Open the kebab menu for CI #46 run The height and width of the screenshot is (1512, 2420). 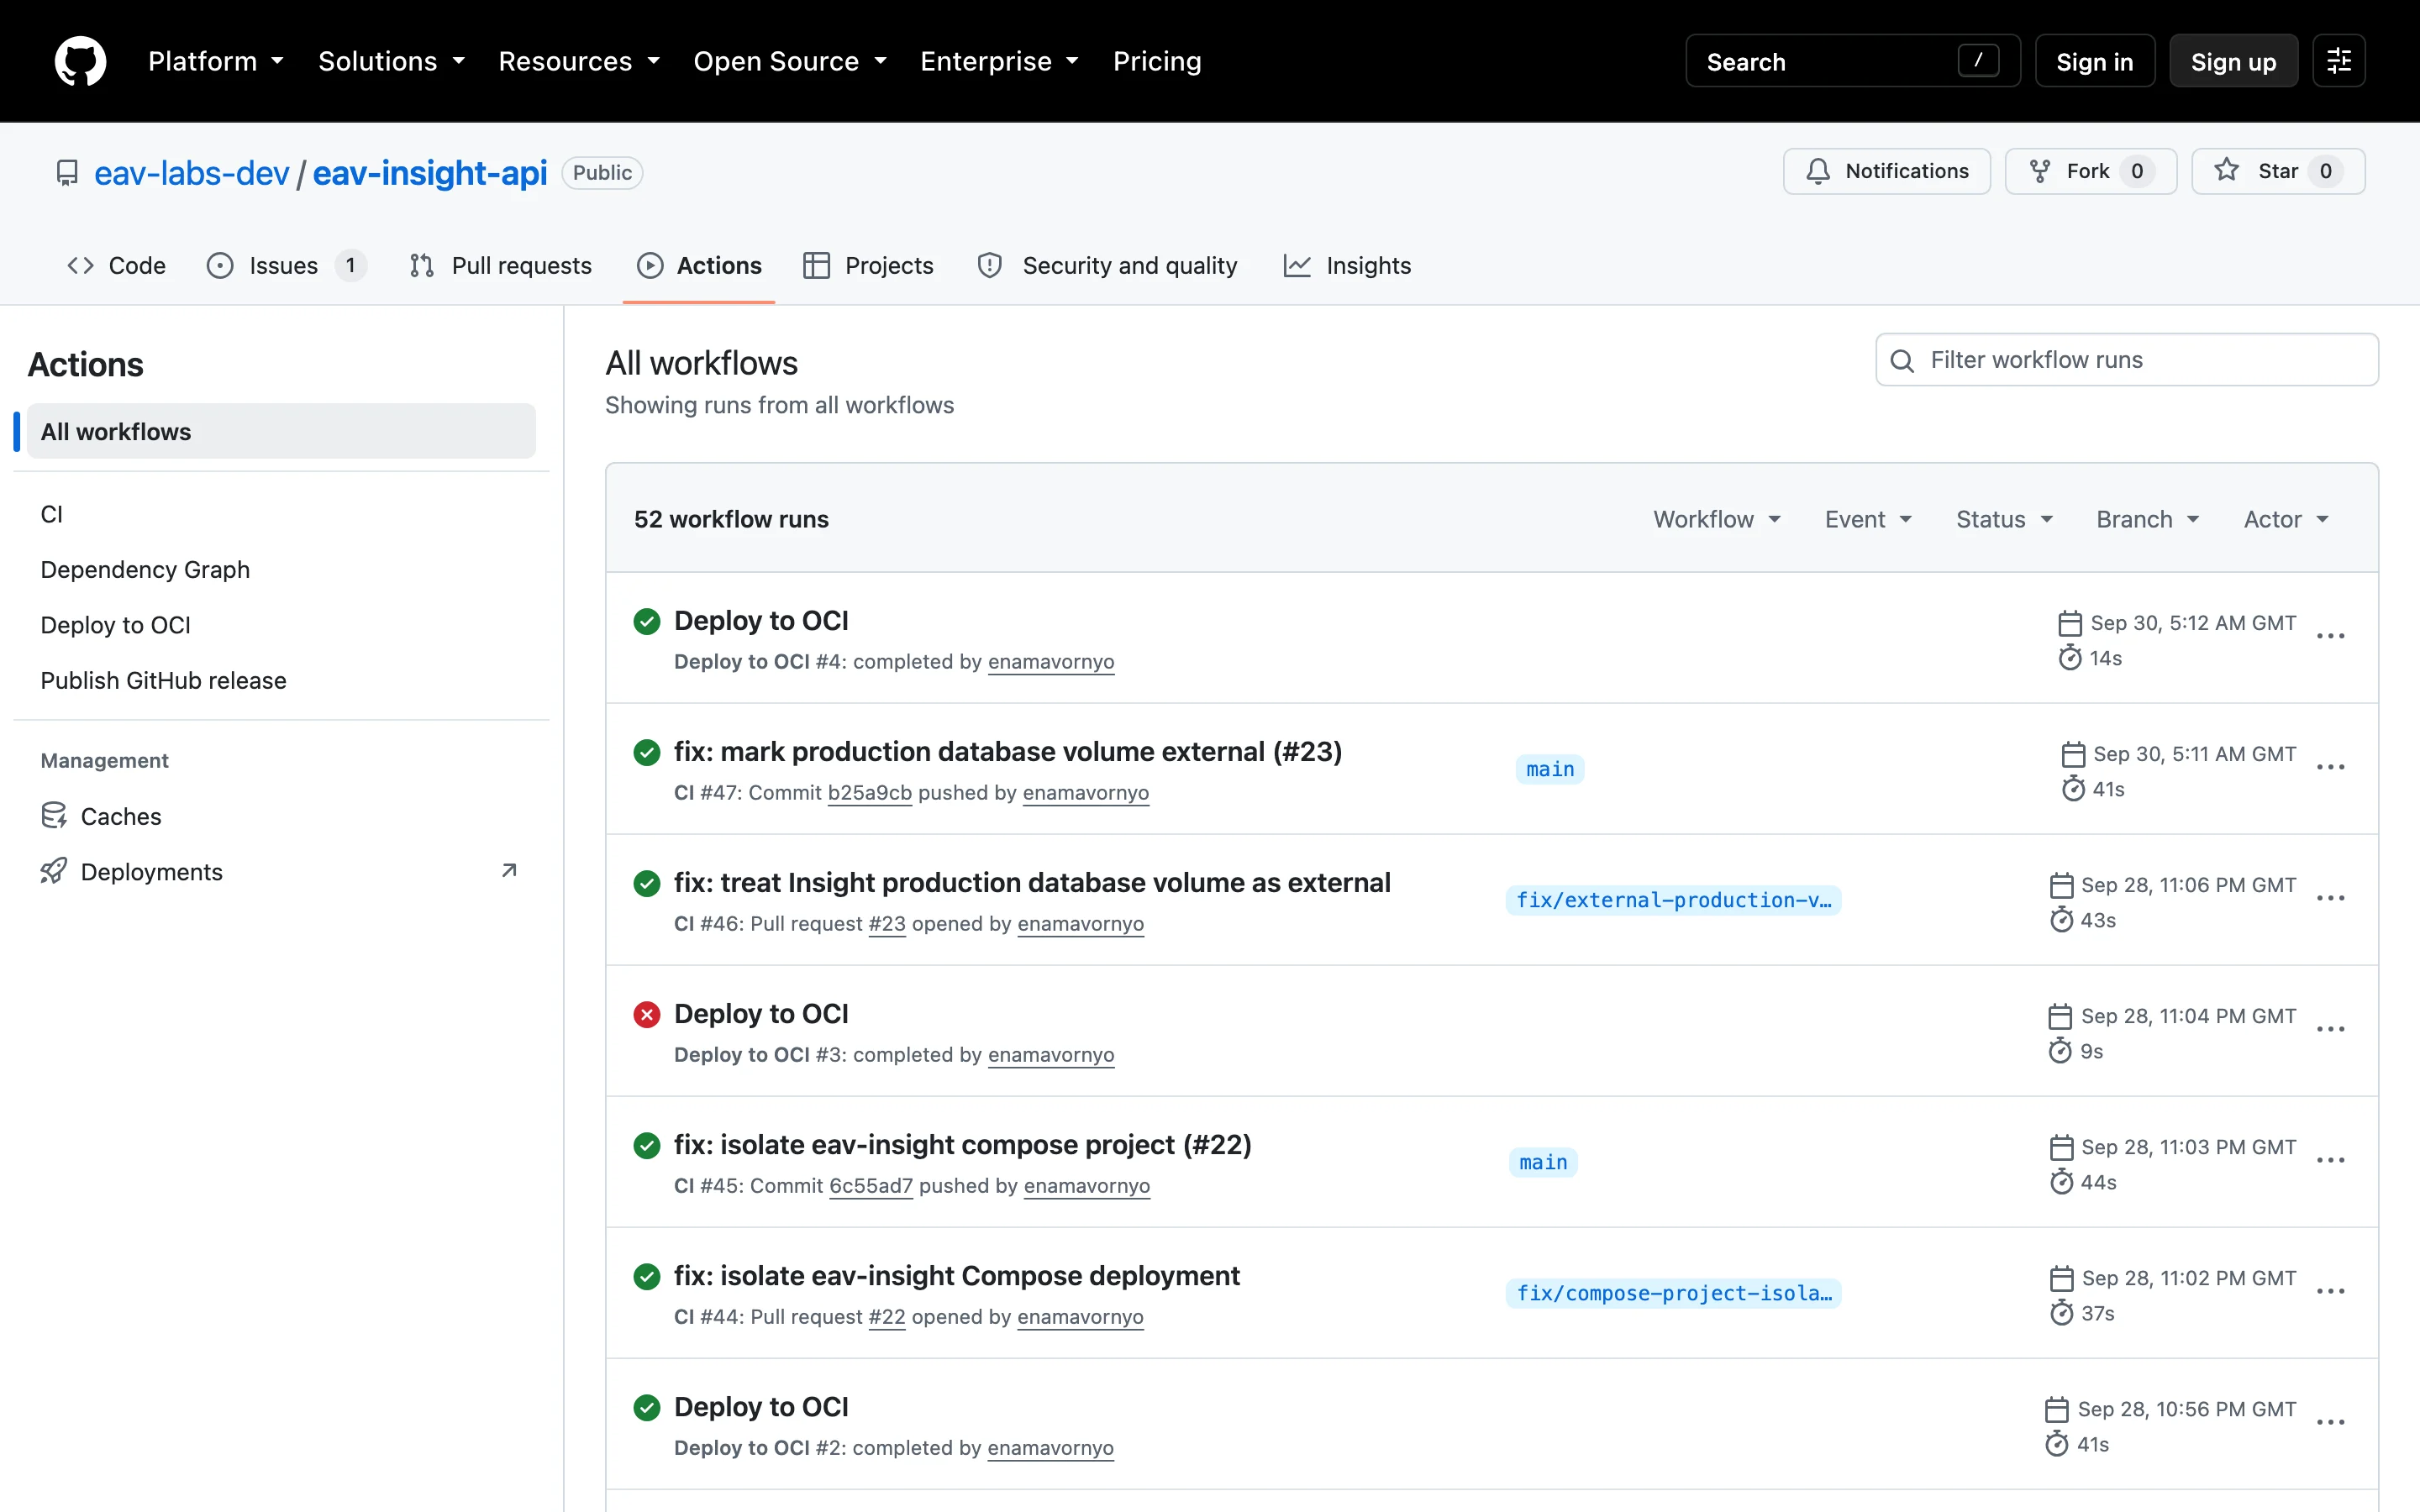click(2330, 899)
